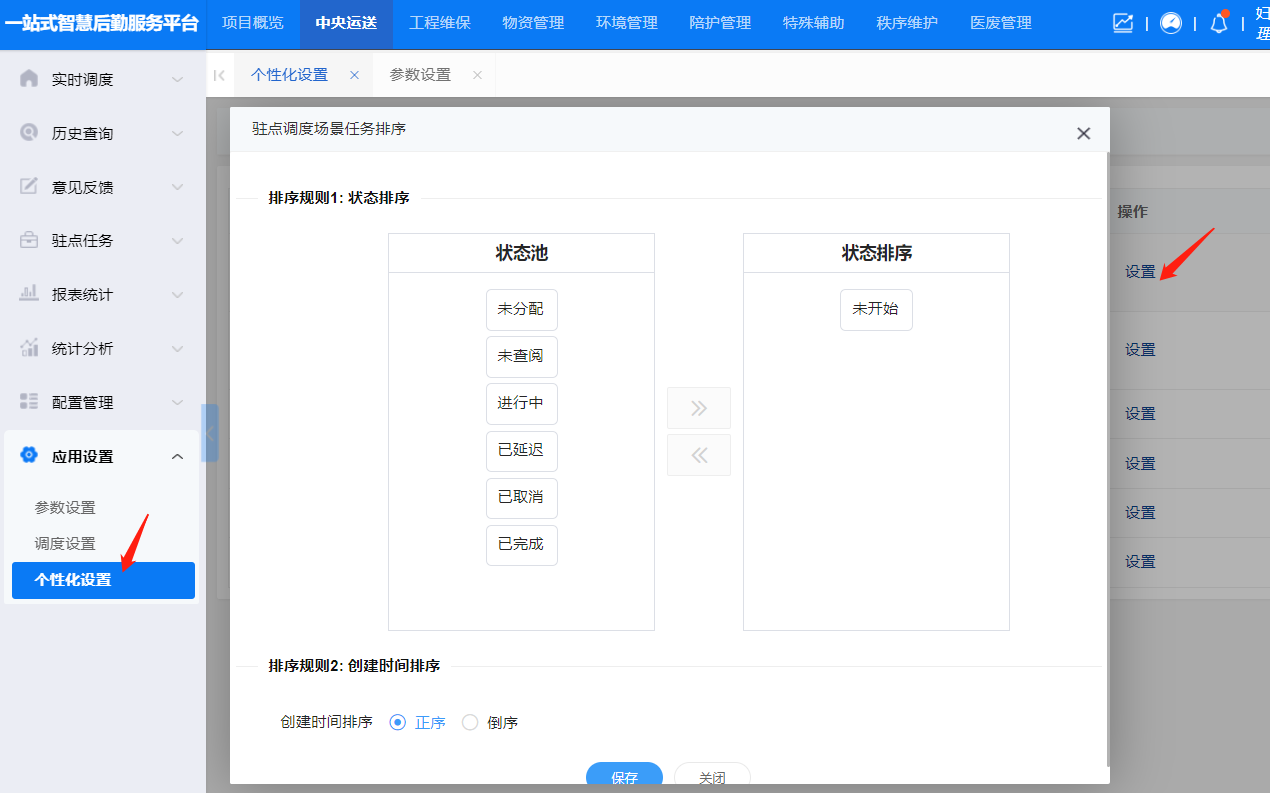Viewport: 1270px width, 793px height.
Task: Click the blue highlighted 设置 link
Action: tap(1140, 513)
